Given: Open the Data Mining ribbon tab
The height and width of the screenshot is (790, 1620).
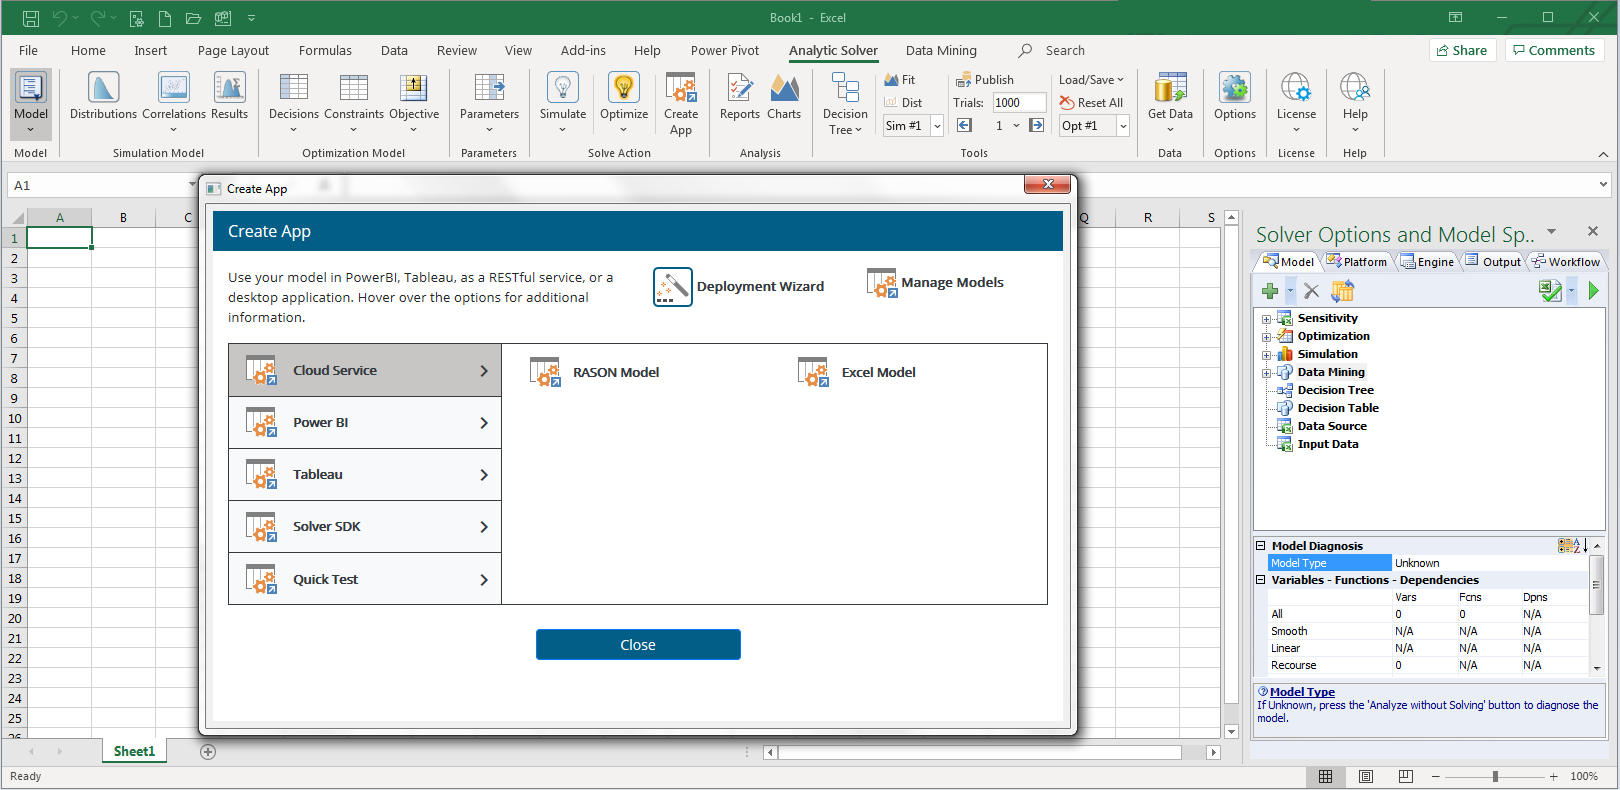Looking at the screenshot, I should (940, 51).
